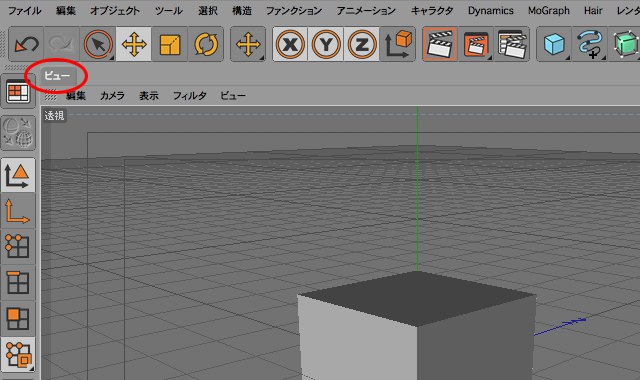The height and width of the screenshot is (380, 640).
Task: Activate the Move tool in toolbar
Action: [x=134, y=44]
